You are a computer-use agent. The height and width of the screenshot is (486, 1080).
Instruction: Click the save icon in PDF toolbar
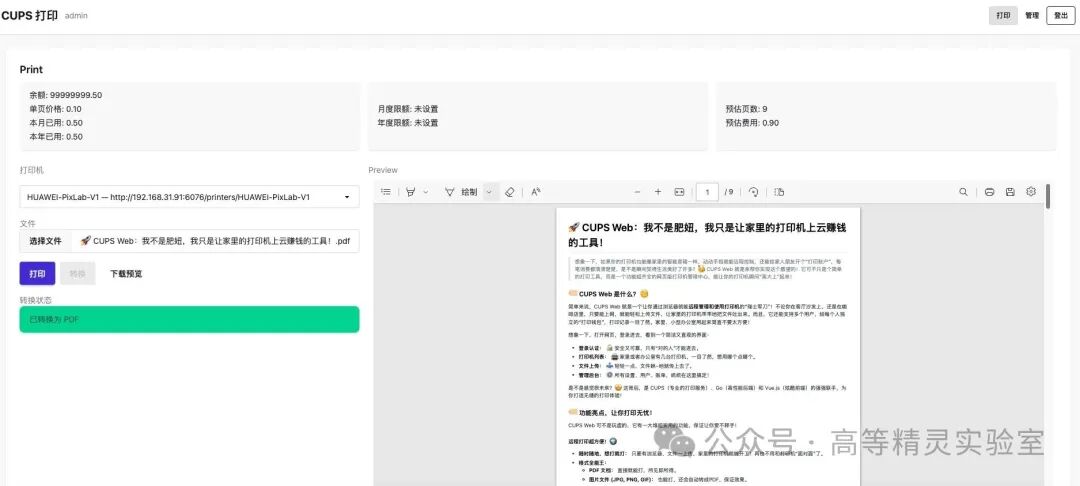(1010, 192)
